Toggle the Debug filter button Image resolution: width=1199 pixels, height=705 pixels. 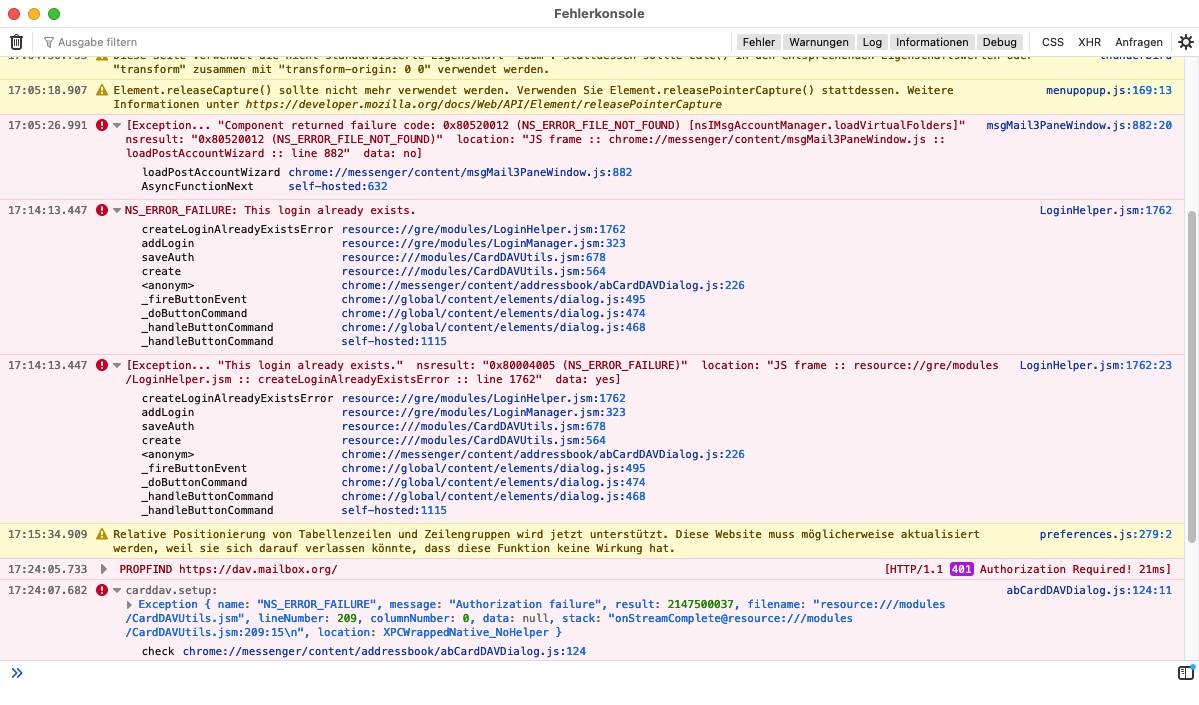click(x=999, y=42)
